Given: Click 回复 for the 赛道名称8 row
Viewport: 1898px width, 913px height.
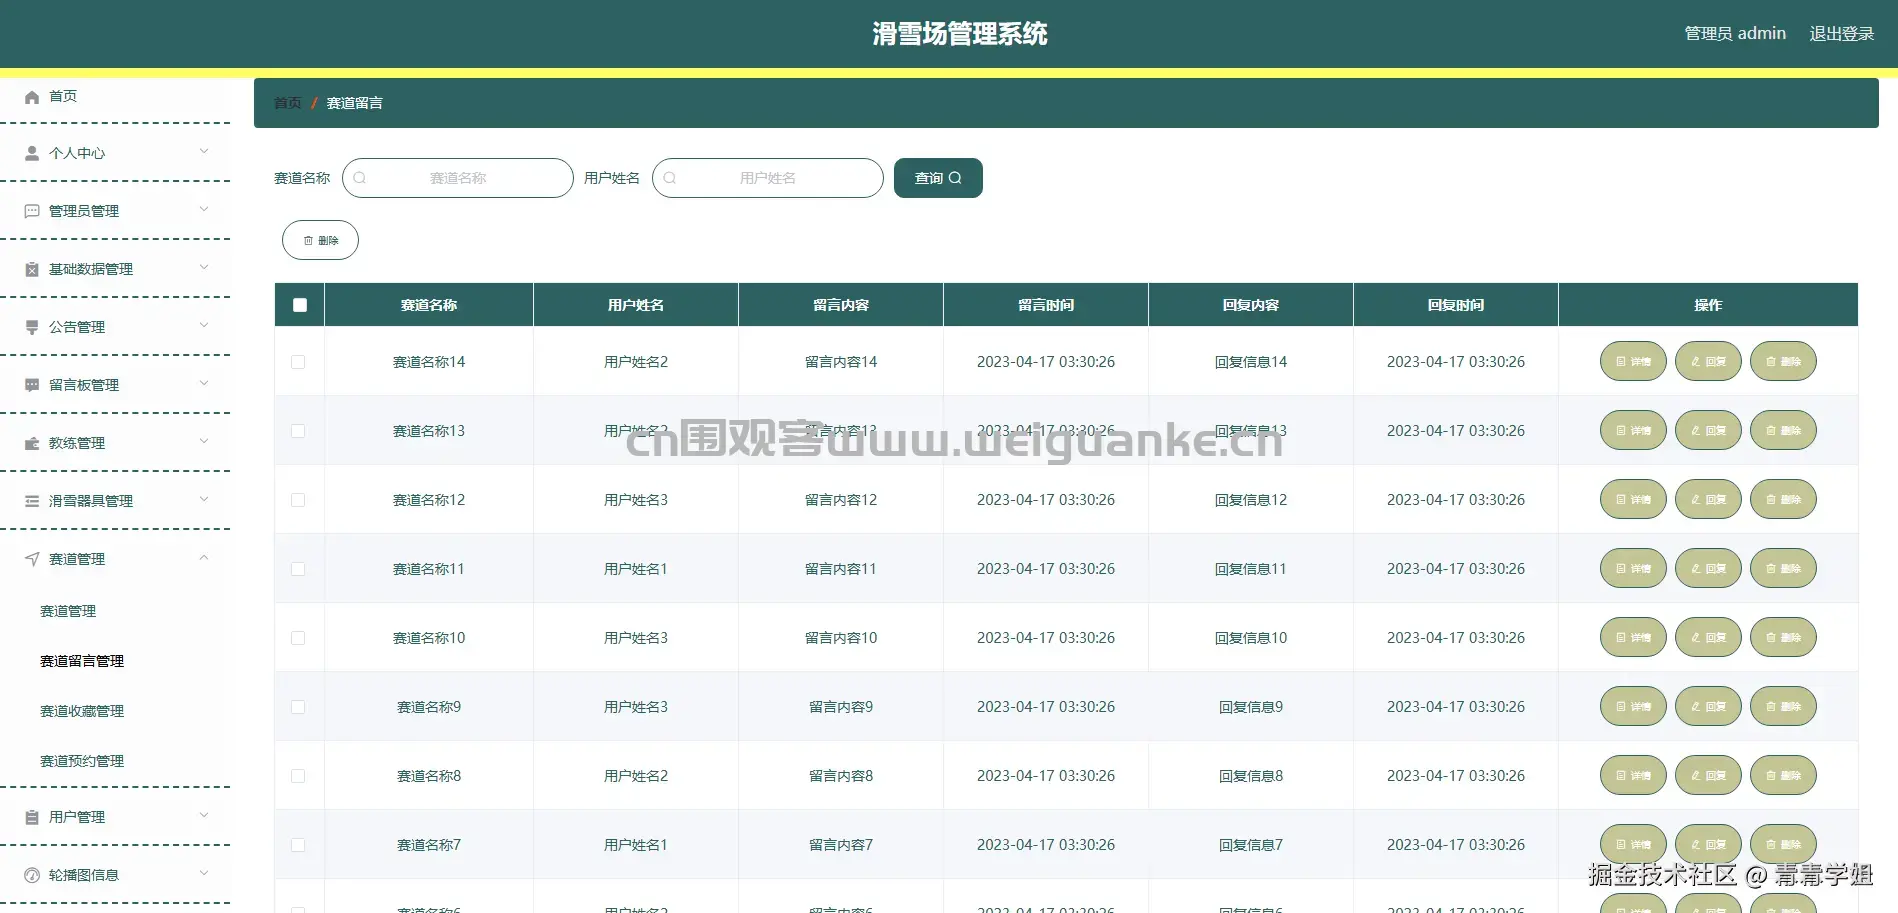Looking at the screenshot, I should 1708,775.
